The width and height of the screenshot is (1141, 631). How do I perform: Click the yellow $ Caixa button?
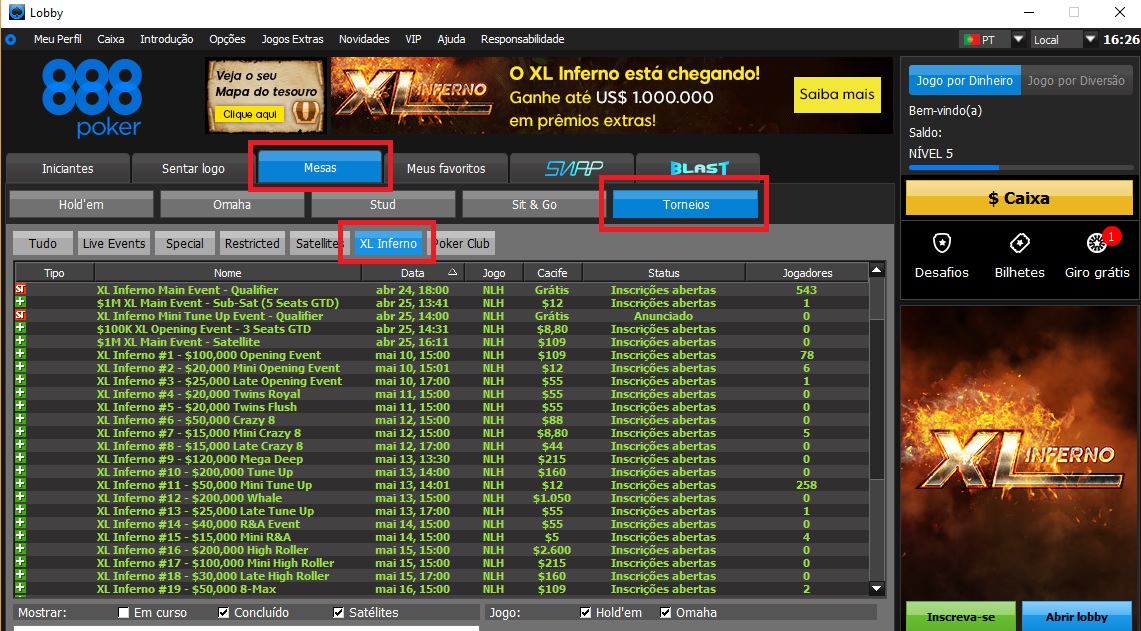(1019, 198)
